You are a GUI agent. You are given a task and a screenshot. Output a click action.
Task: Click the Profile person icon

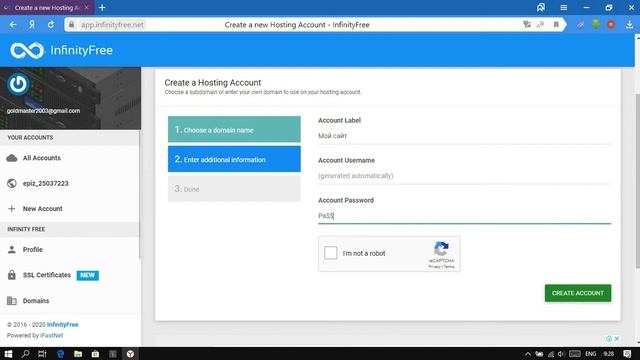12,249
